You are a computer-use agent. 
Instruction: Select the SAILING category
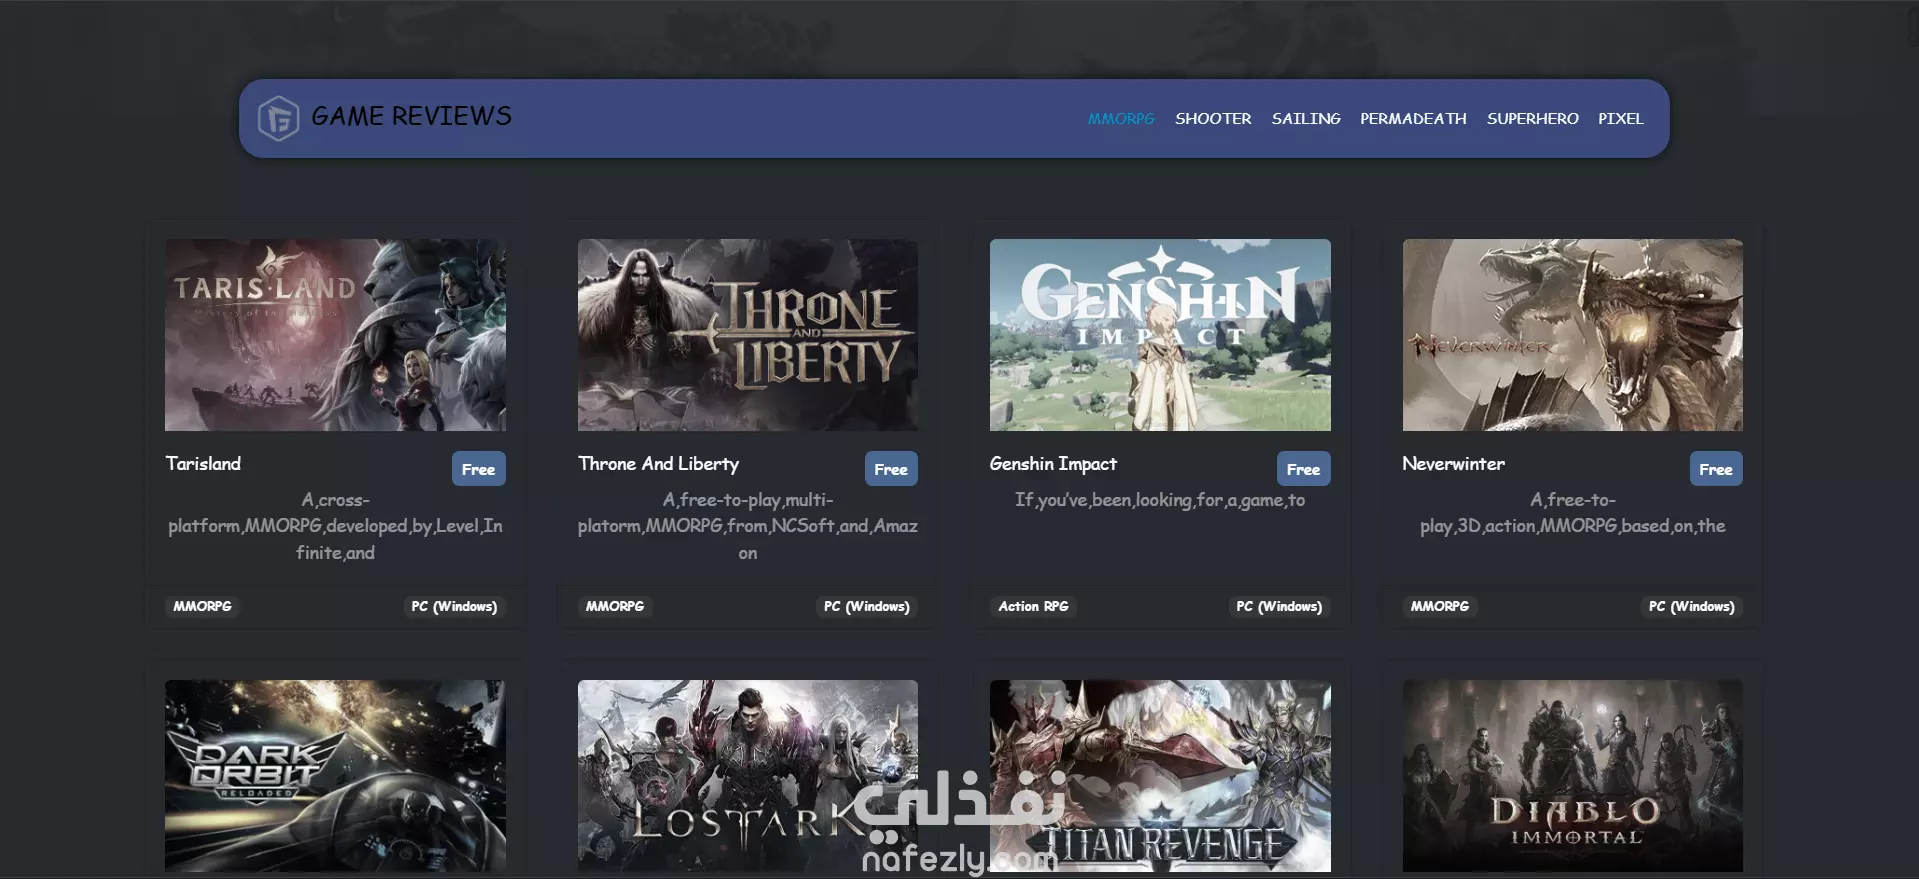pyautogui.click(x=1306, y=119)
